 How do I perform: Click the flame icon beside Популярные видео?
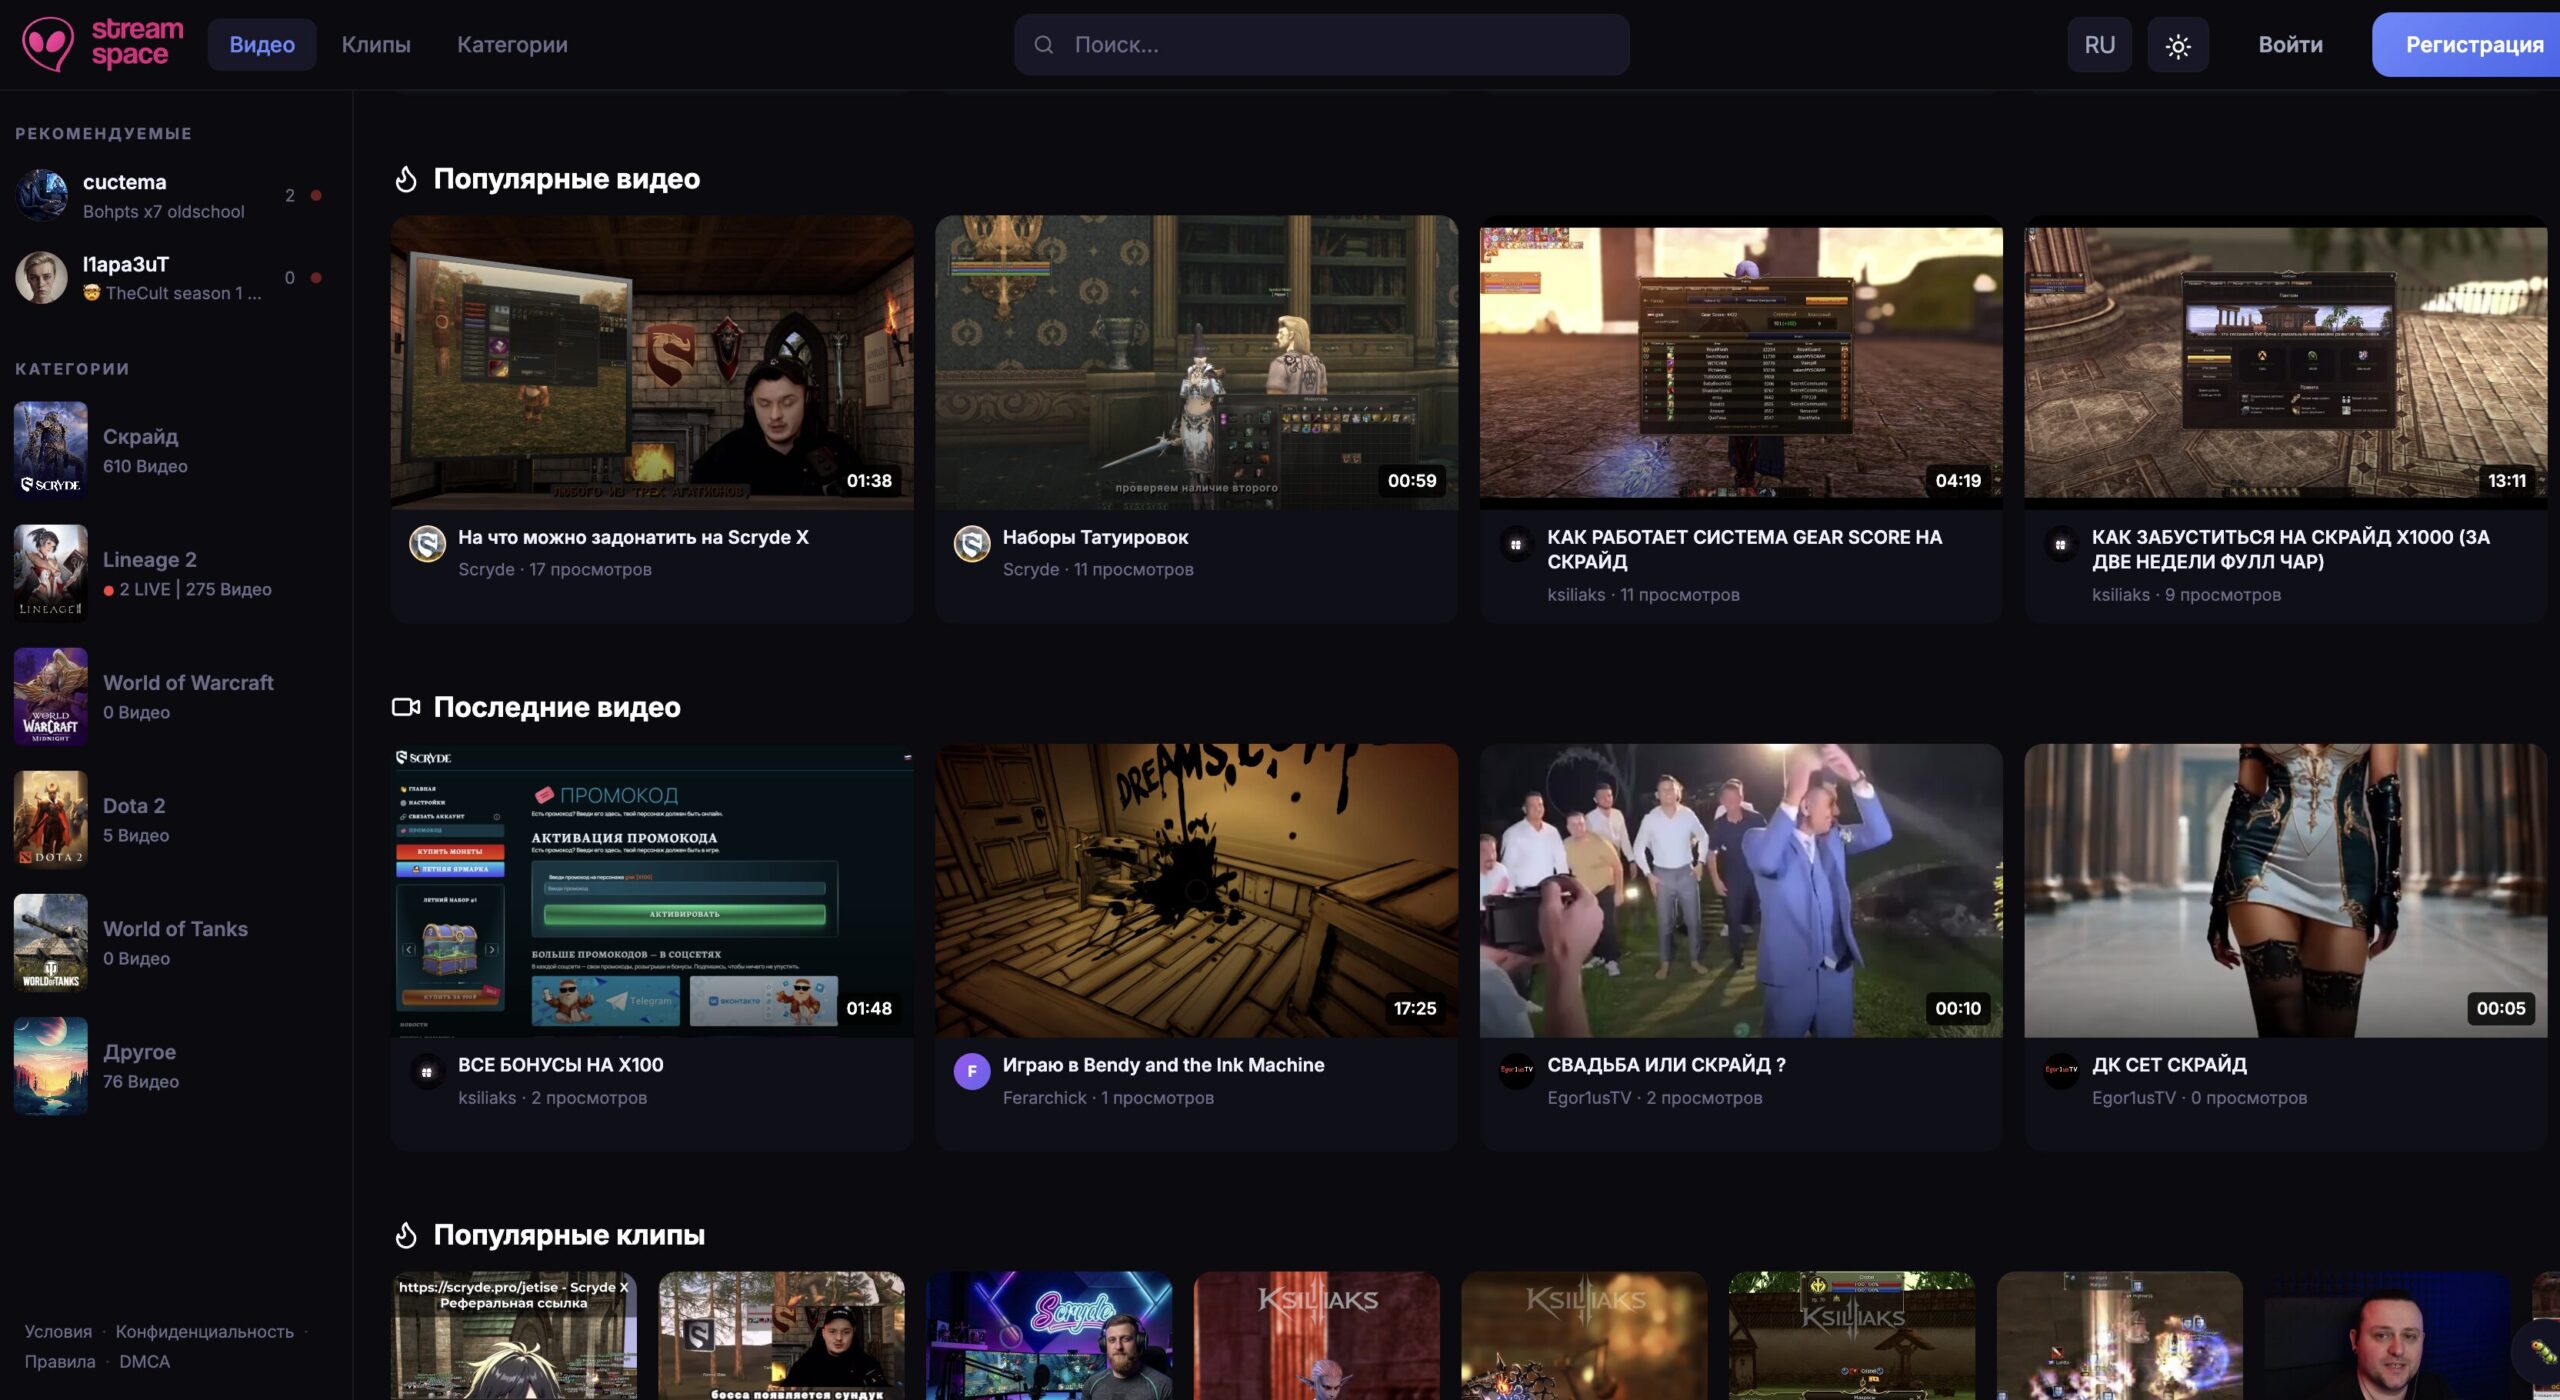(x=405, y=179)
